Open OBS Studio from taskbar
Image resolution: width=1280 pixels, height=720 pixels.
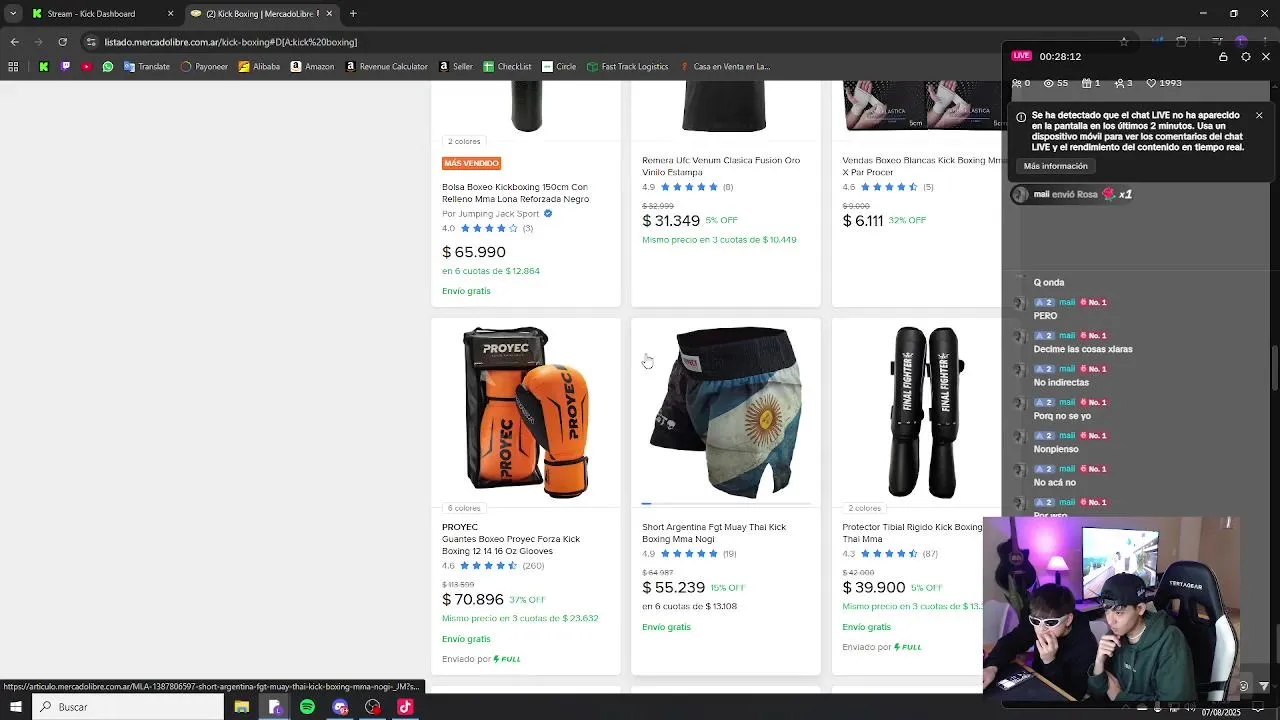point(373,707)
